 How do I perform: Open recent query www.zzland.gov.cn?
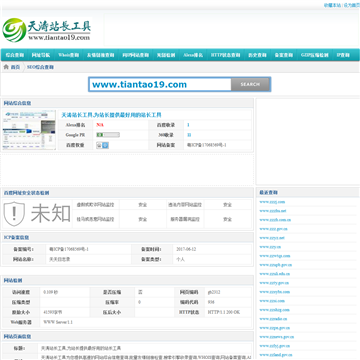[x=276, y=355]
